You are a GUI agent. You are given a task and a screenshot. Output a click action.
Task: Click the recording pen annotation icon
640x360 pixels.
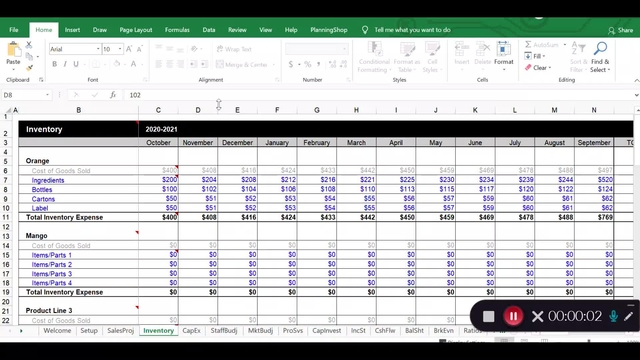[x=628, y=316]
